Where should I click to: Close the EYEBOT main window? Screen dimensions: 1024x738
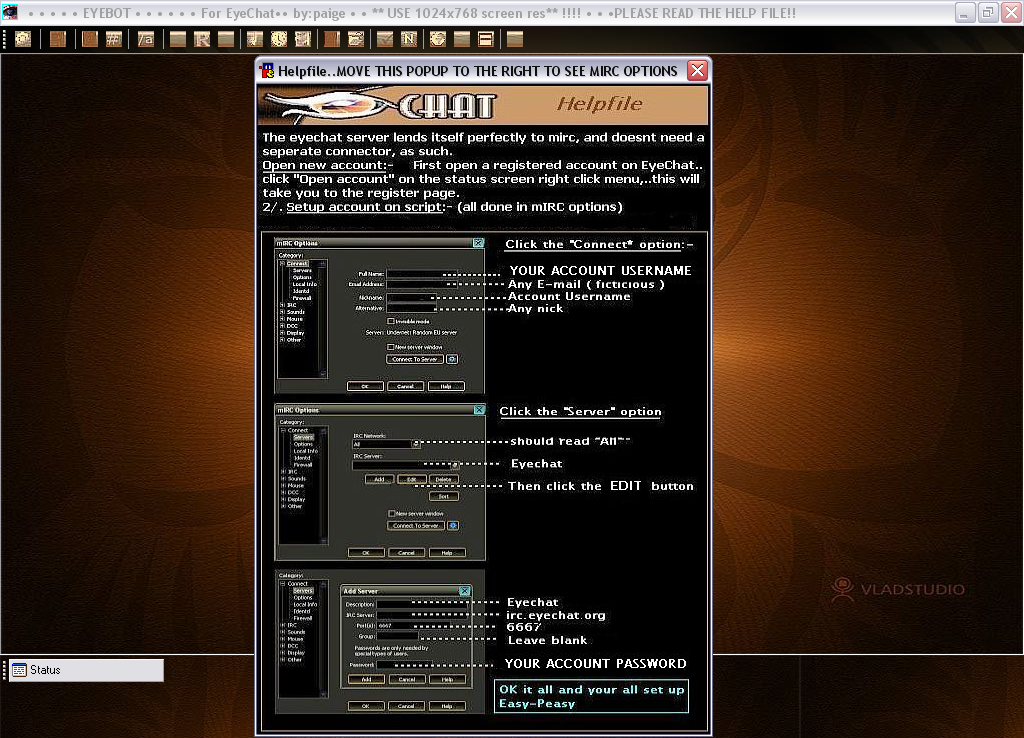click(x=1012, y=12)
